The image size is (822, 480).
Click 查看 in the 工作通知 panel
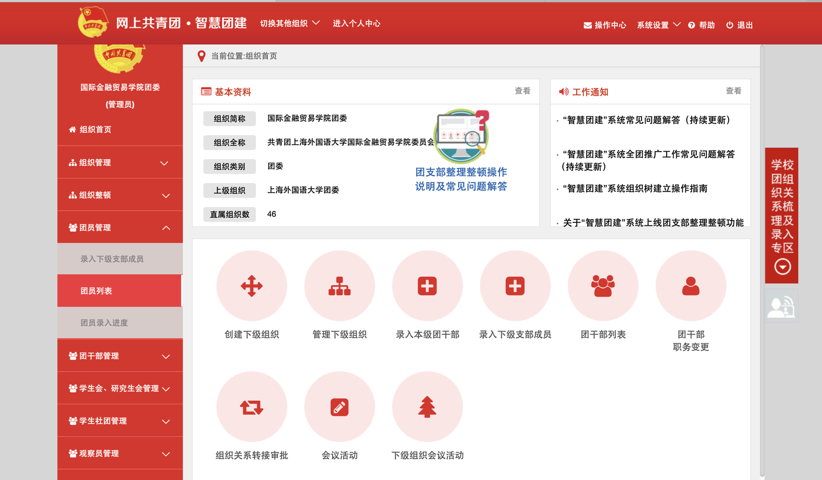point(733,91)
